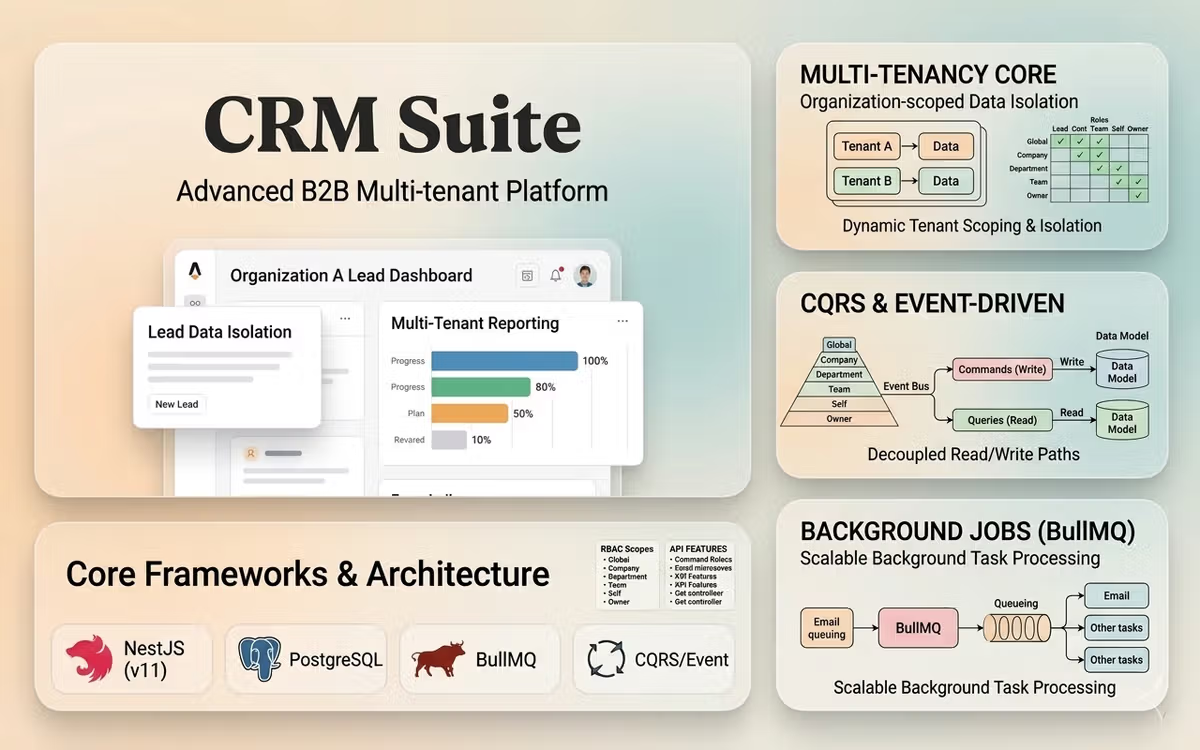
Task: Toggle the Company Cont role checkbox
Action: tap(1080, 155)
